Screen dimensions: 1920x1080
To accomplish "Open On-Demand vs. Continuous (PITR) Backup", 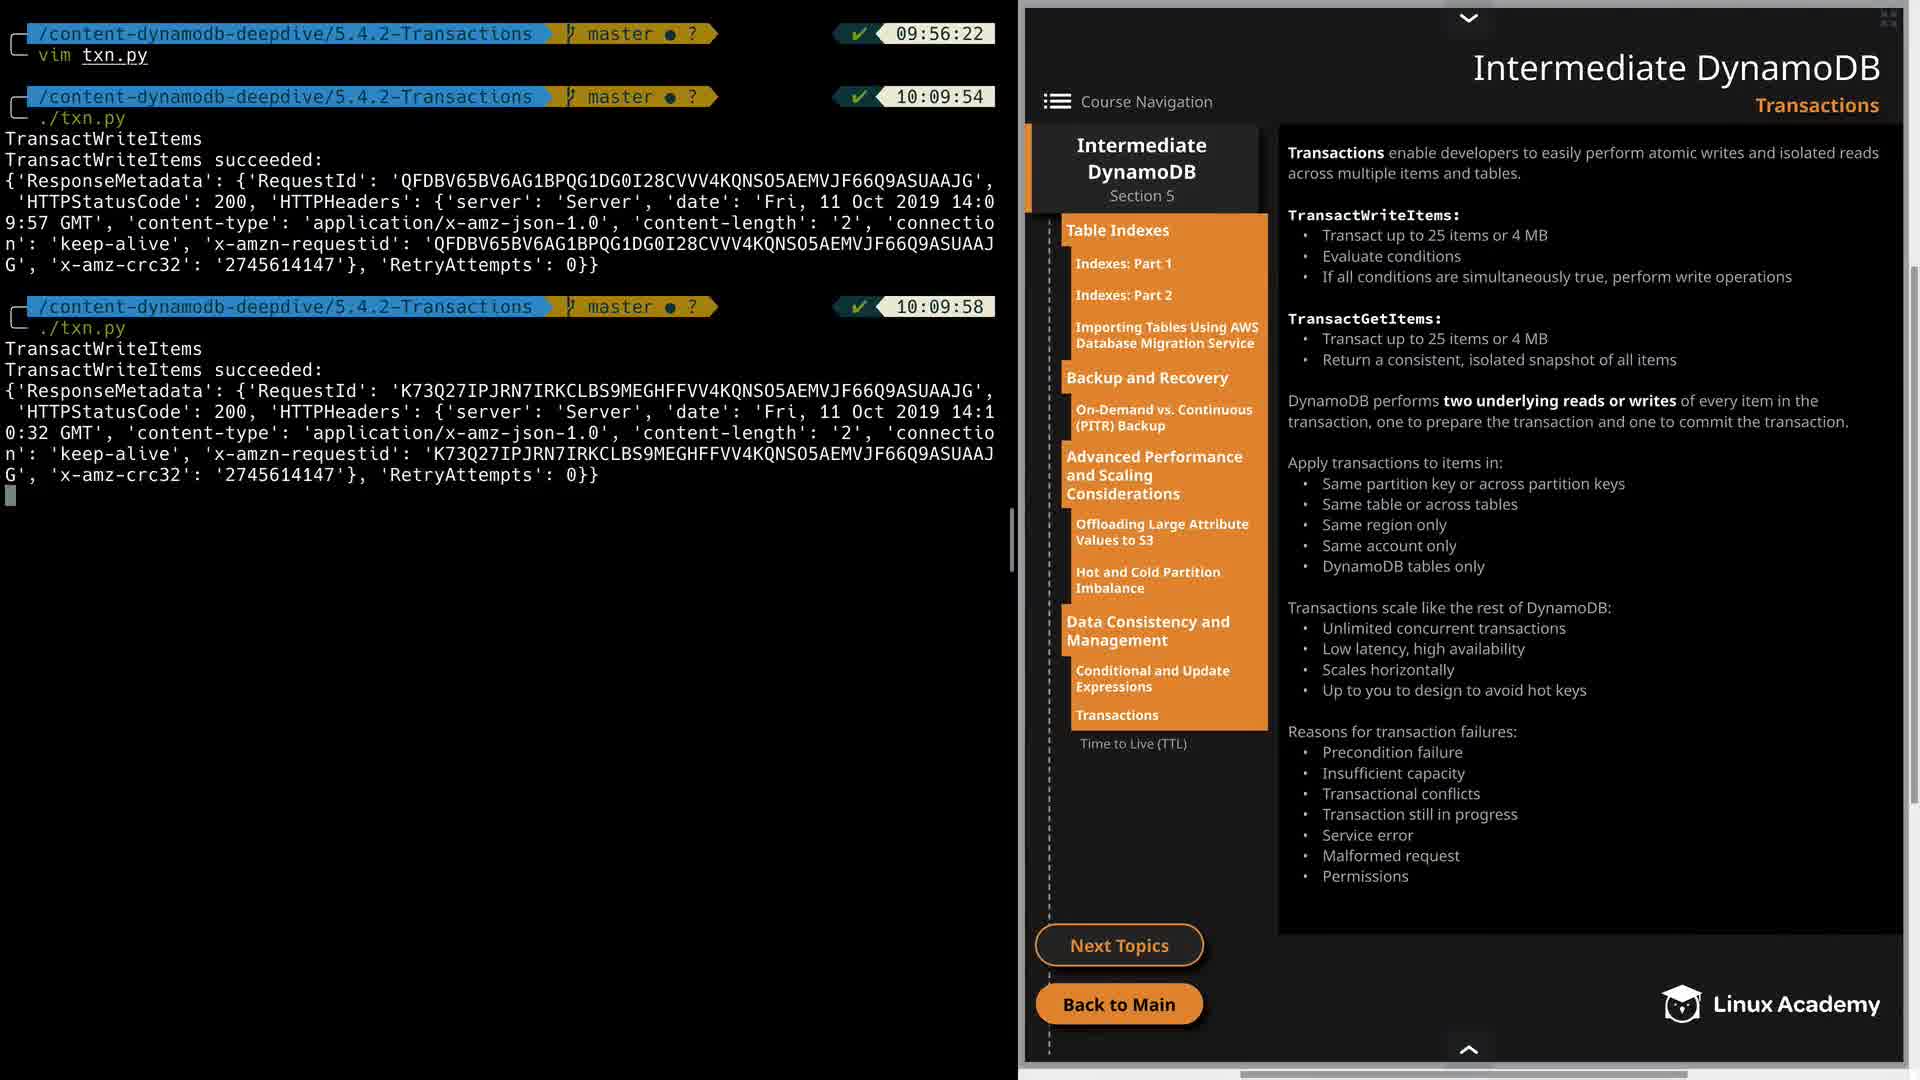I will point(1163,418).
